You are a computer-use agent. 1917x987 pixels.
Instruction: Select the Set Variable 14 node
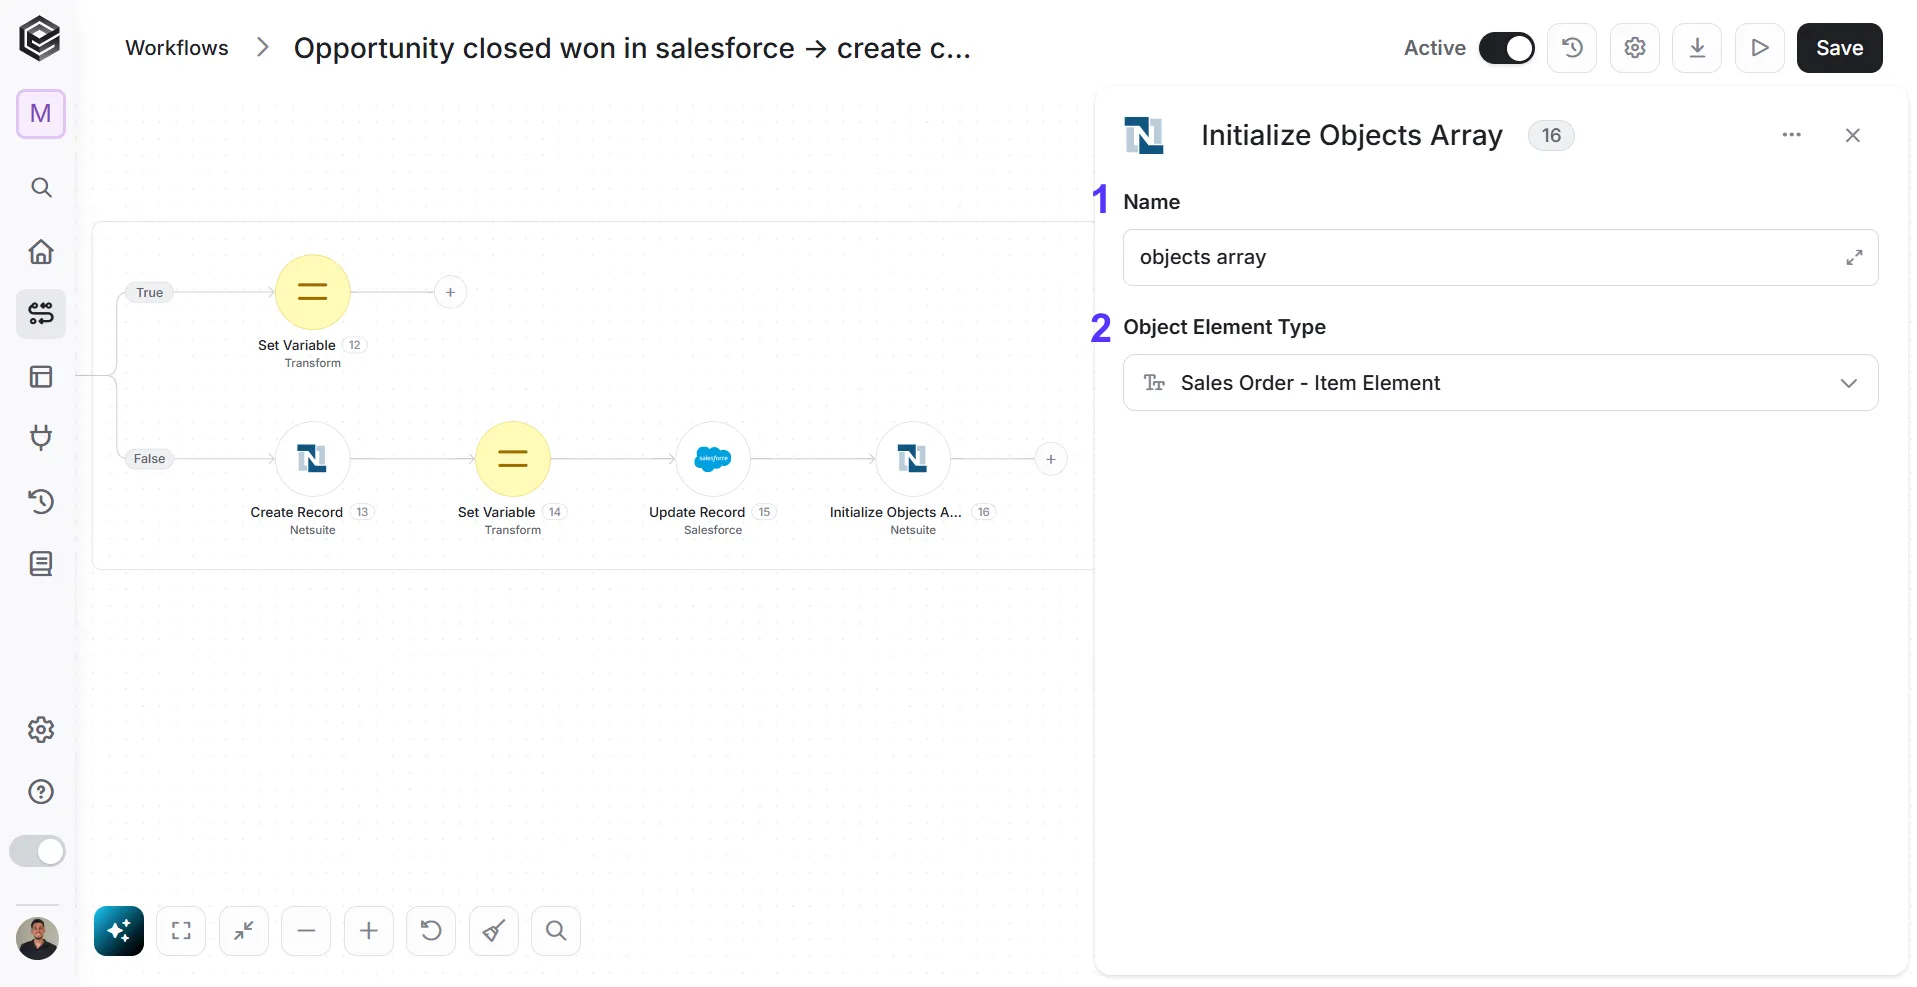click(x=513, y=459)
